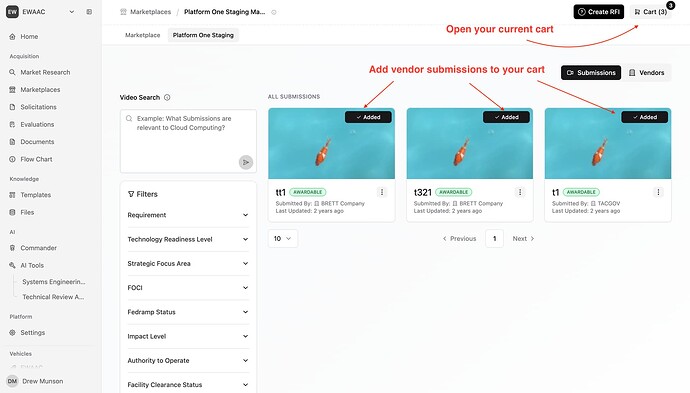Open more options menu for t1

658,192
